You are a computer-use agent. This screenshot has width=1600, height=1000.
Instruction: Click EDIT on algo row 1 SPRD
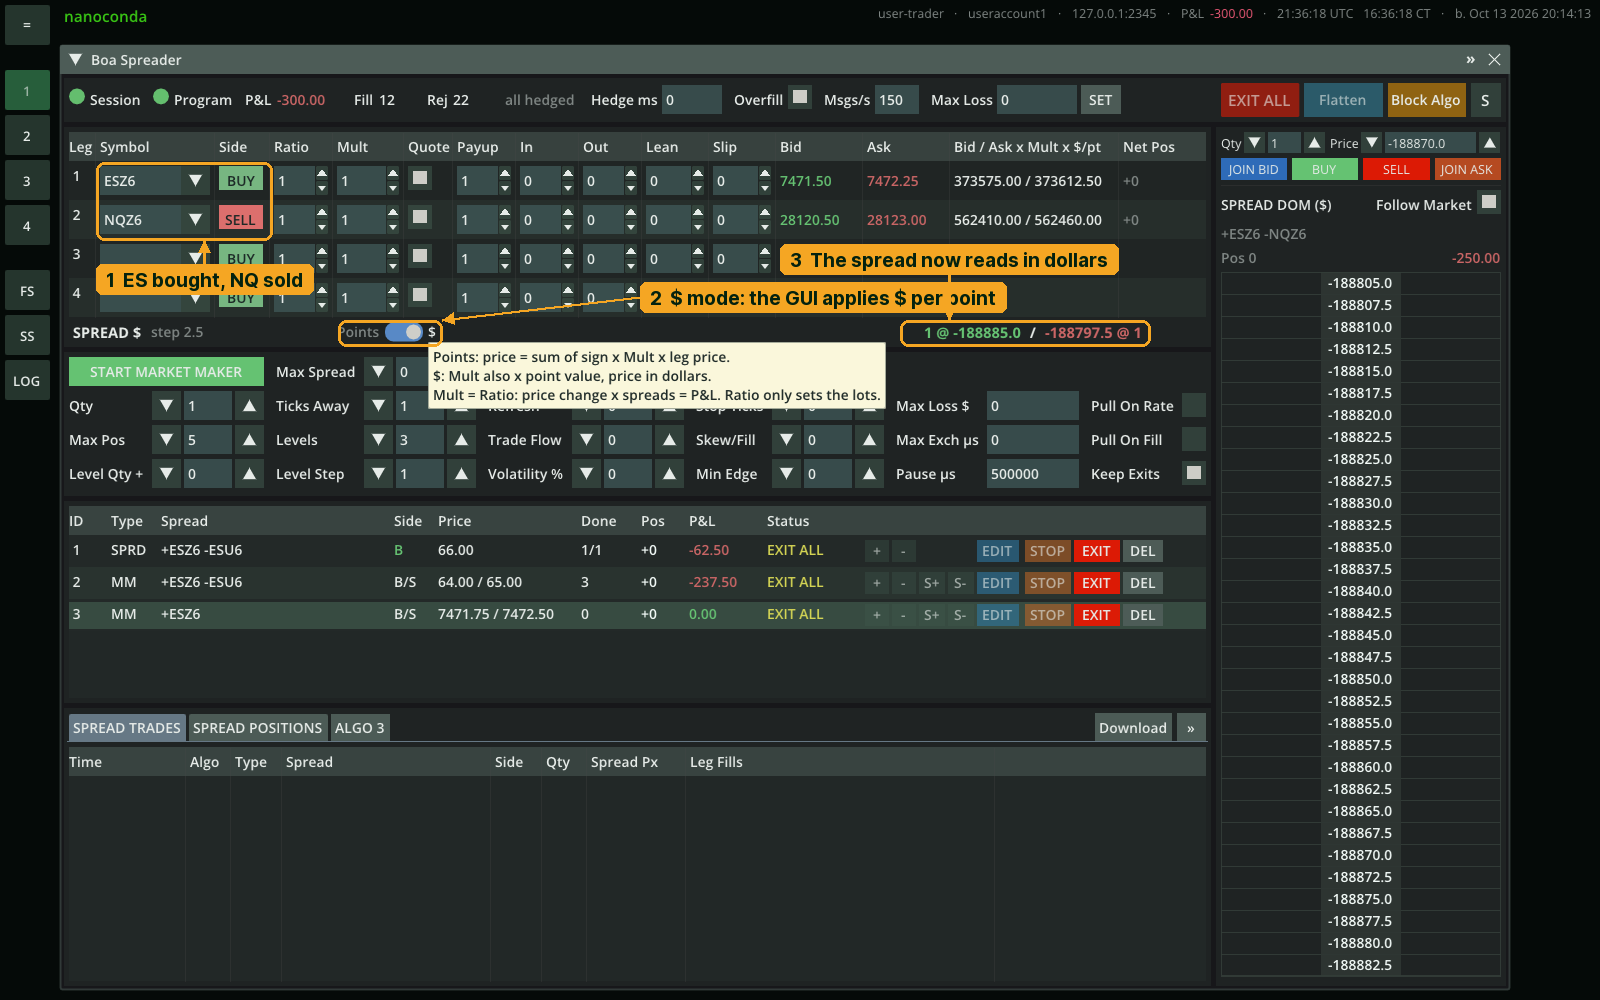997,551
